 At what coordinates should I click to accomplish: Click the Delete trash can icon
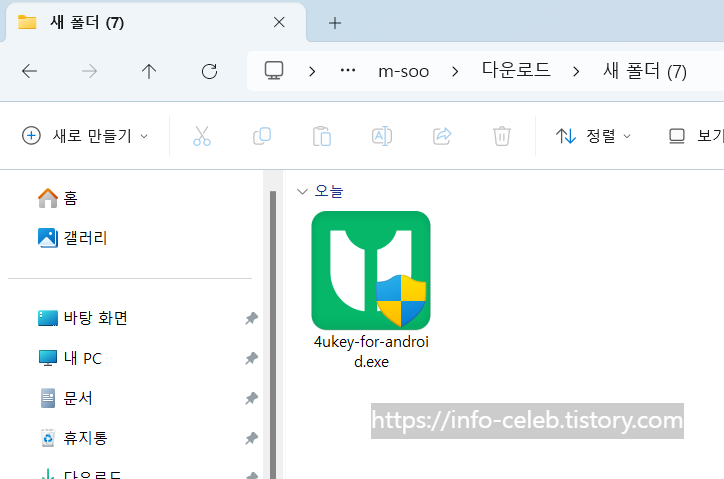pyautogui.click(x=501, y=136)
